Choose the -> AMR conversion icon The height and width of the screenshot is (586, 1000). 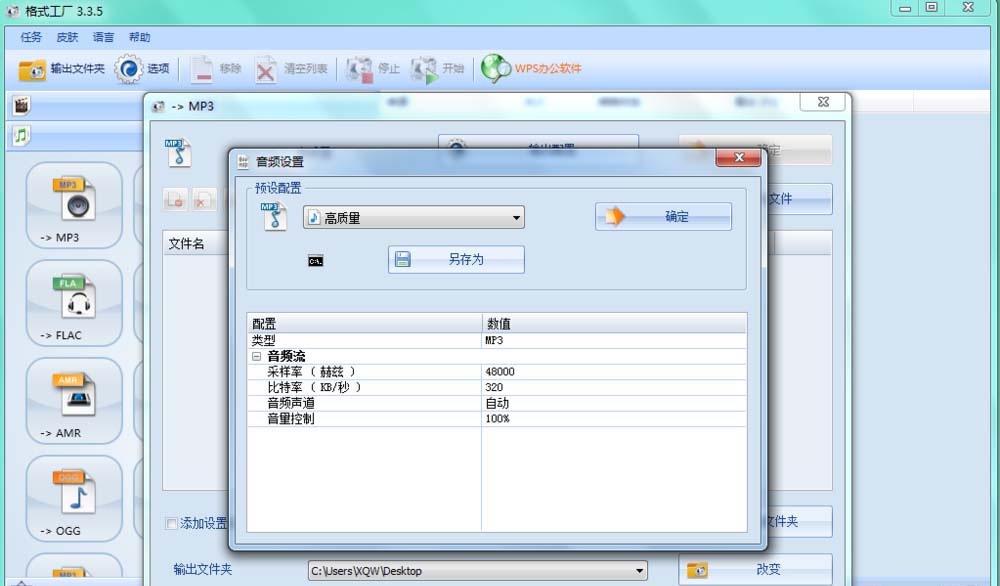click(74, 401)
